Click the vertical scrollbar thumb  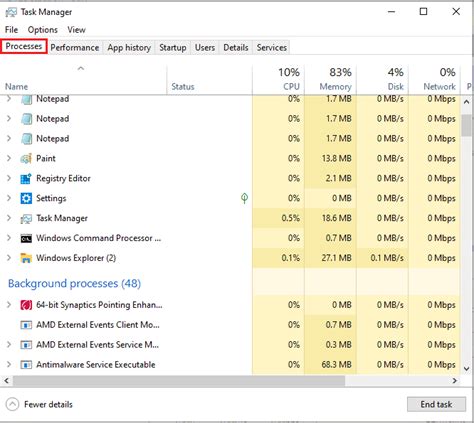point(467,125)
